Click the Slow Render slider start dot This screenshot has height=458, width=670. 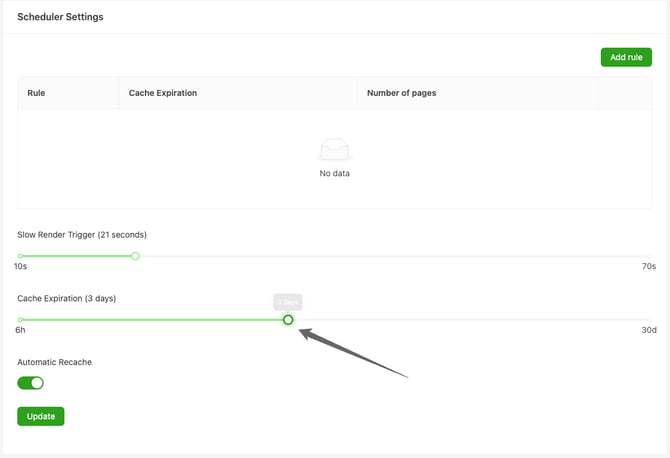[20, 256]
